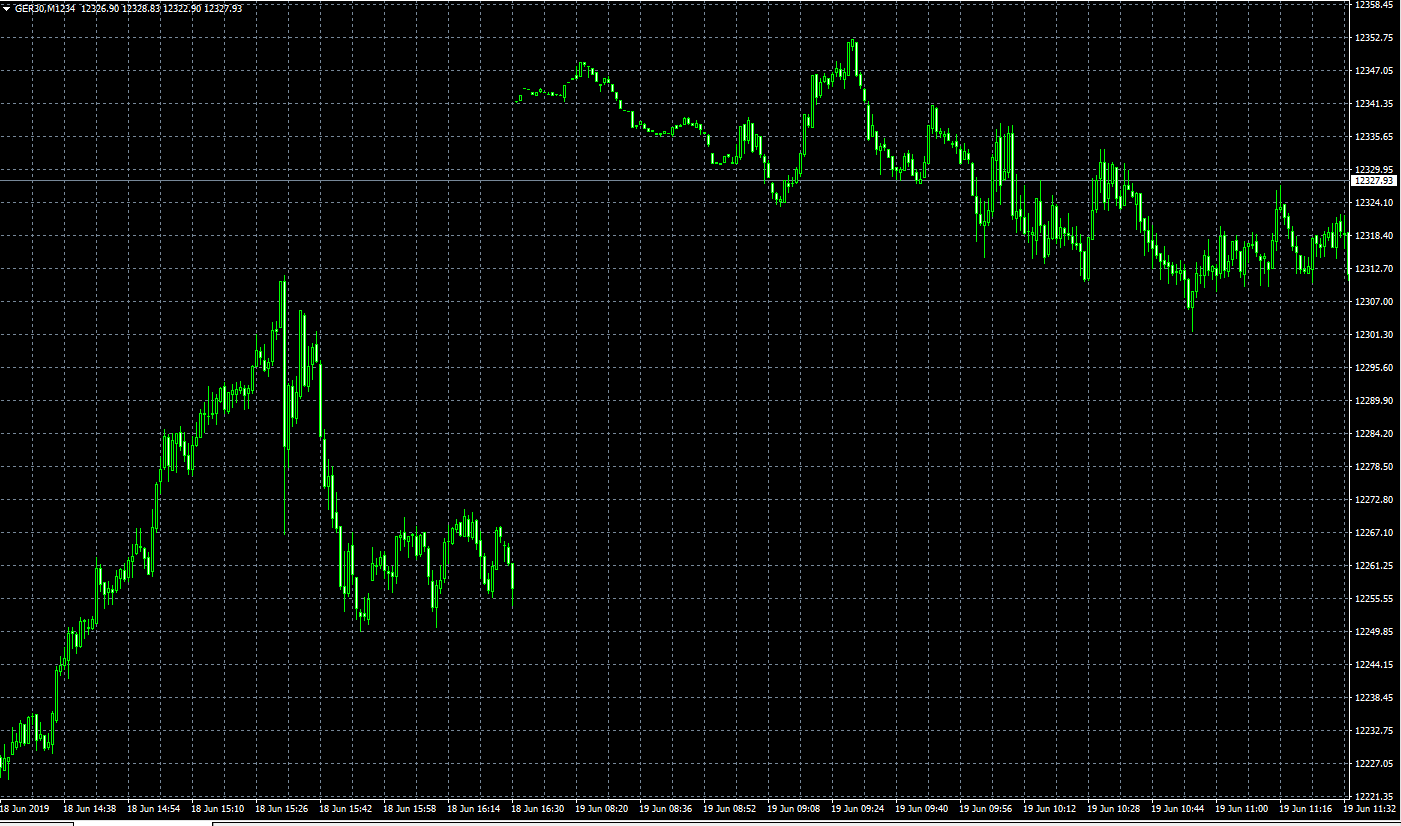Click the 19 Jun 11:00 time label
This screenshot has width=1401, height=826.
[1241, 808]
